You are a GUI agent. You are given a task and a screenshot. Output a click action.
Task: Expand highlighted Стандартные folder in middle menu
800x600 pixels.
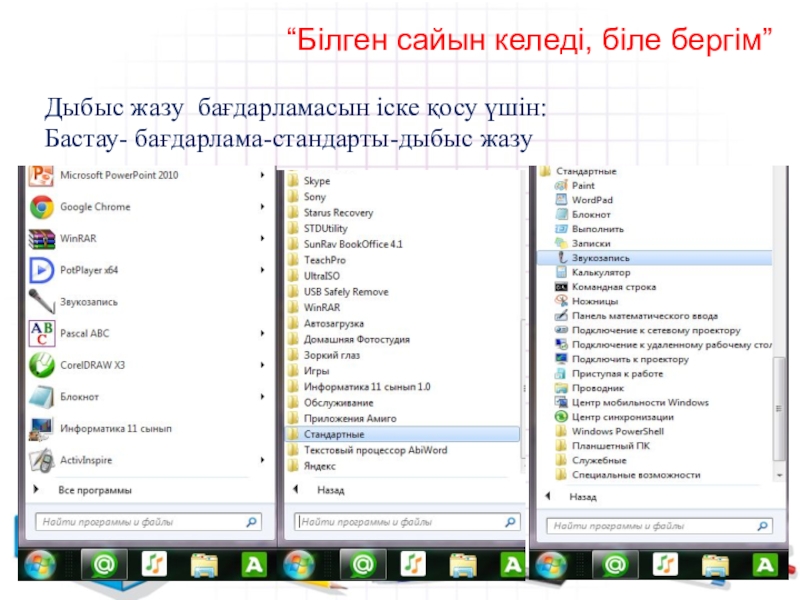click(402, 434)
